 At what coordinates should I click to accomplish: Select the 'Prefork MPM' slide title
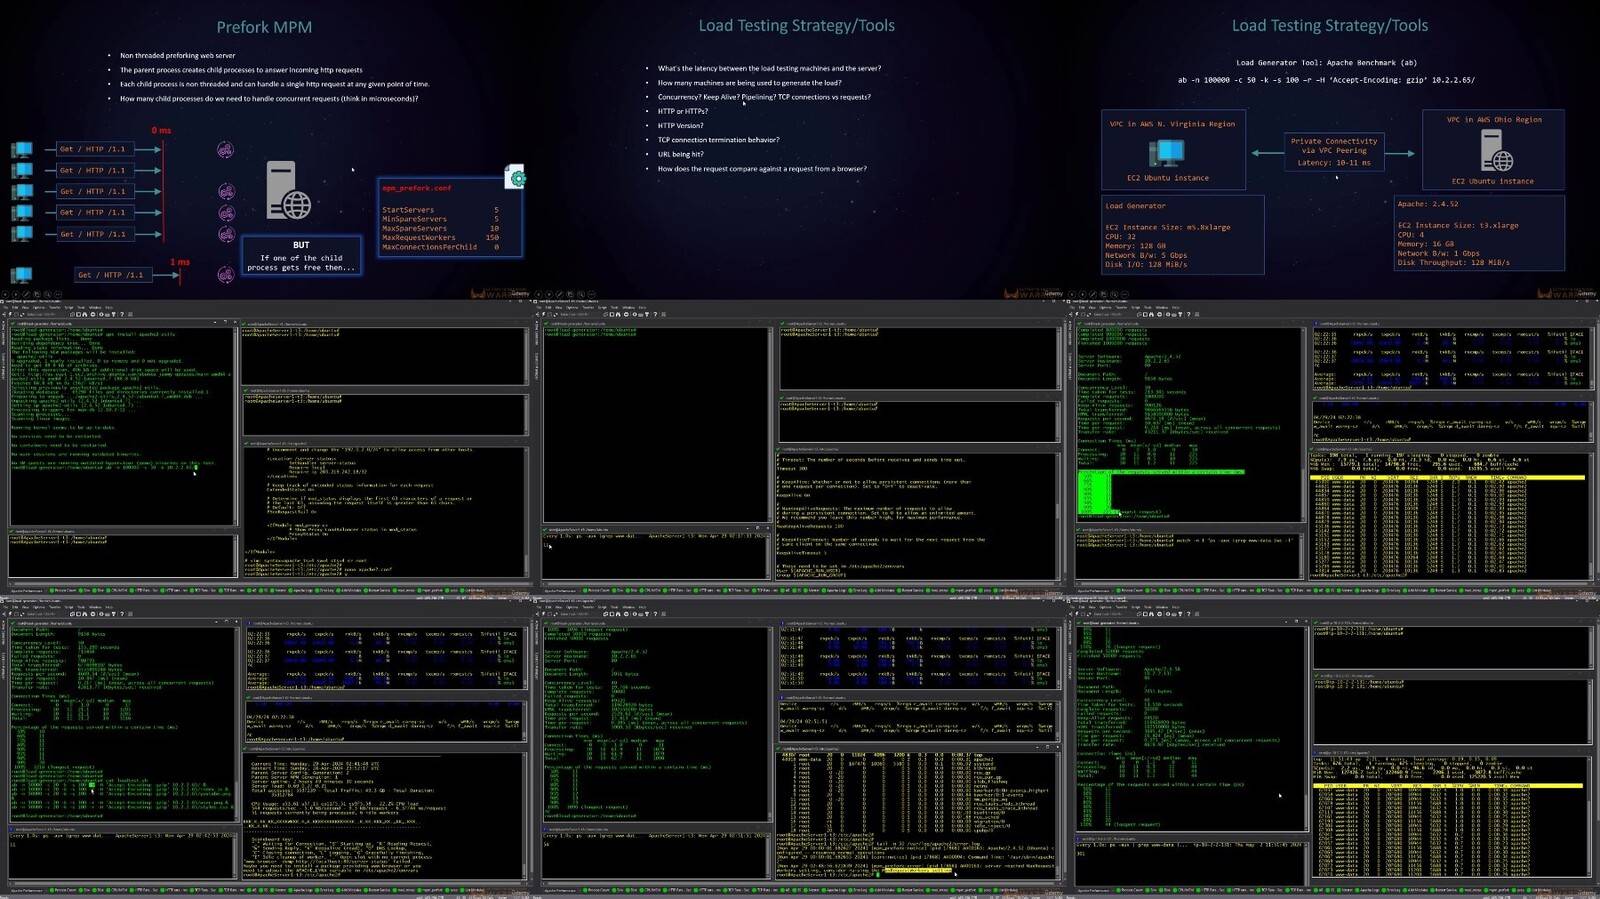264,27
